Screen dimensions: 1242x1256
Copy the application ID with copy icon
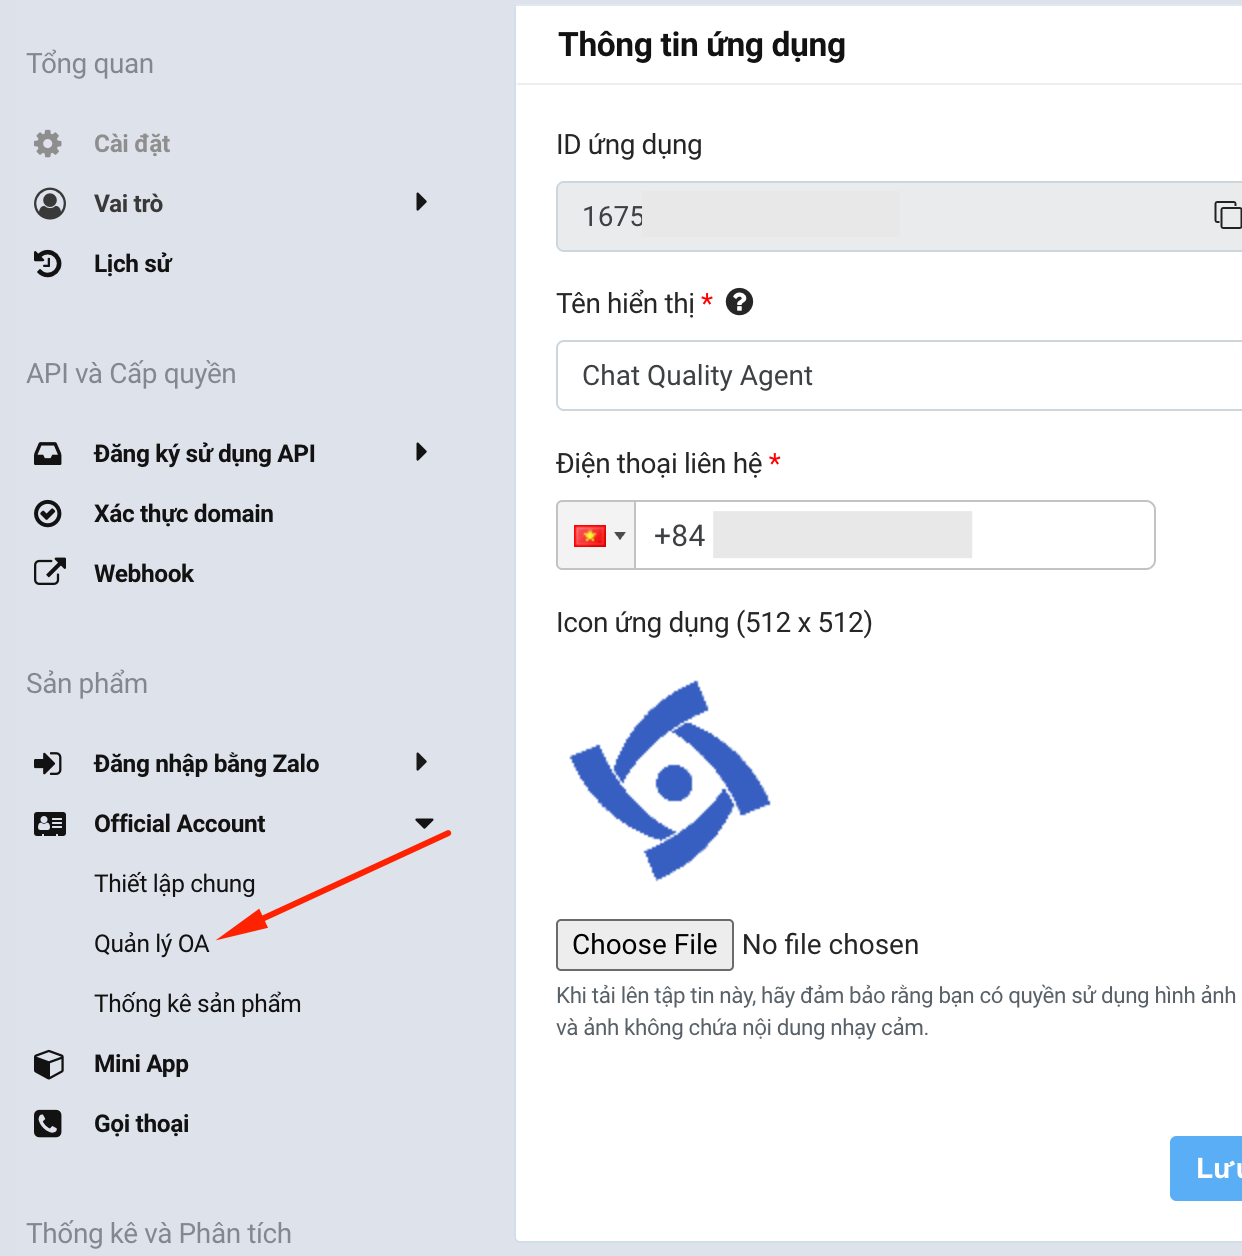(1226, 215)
